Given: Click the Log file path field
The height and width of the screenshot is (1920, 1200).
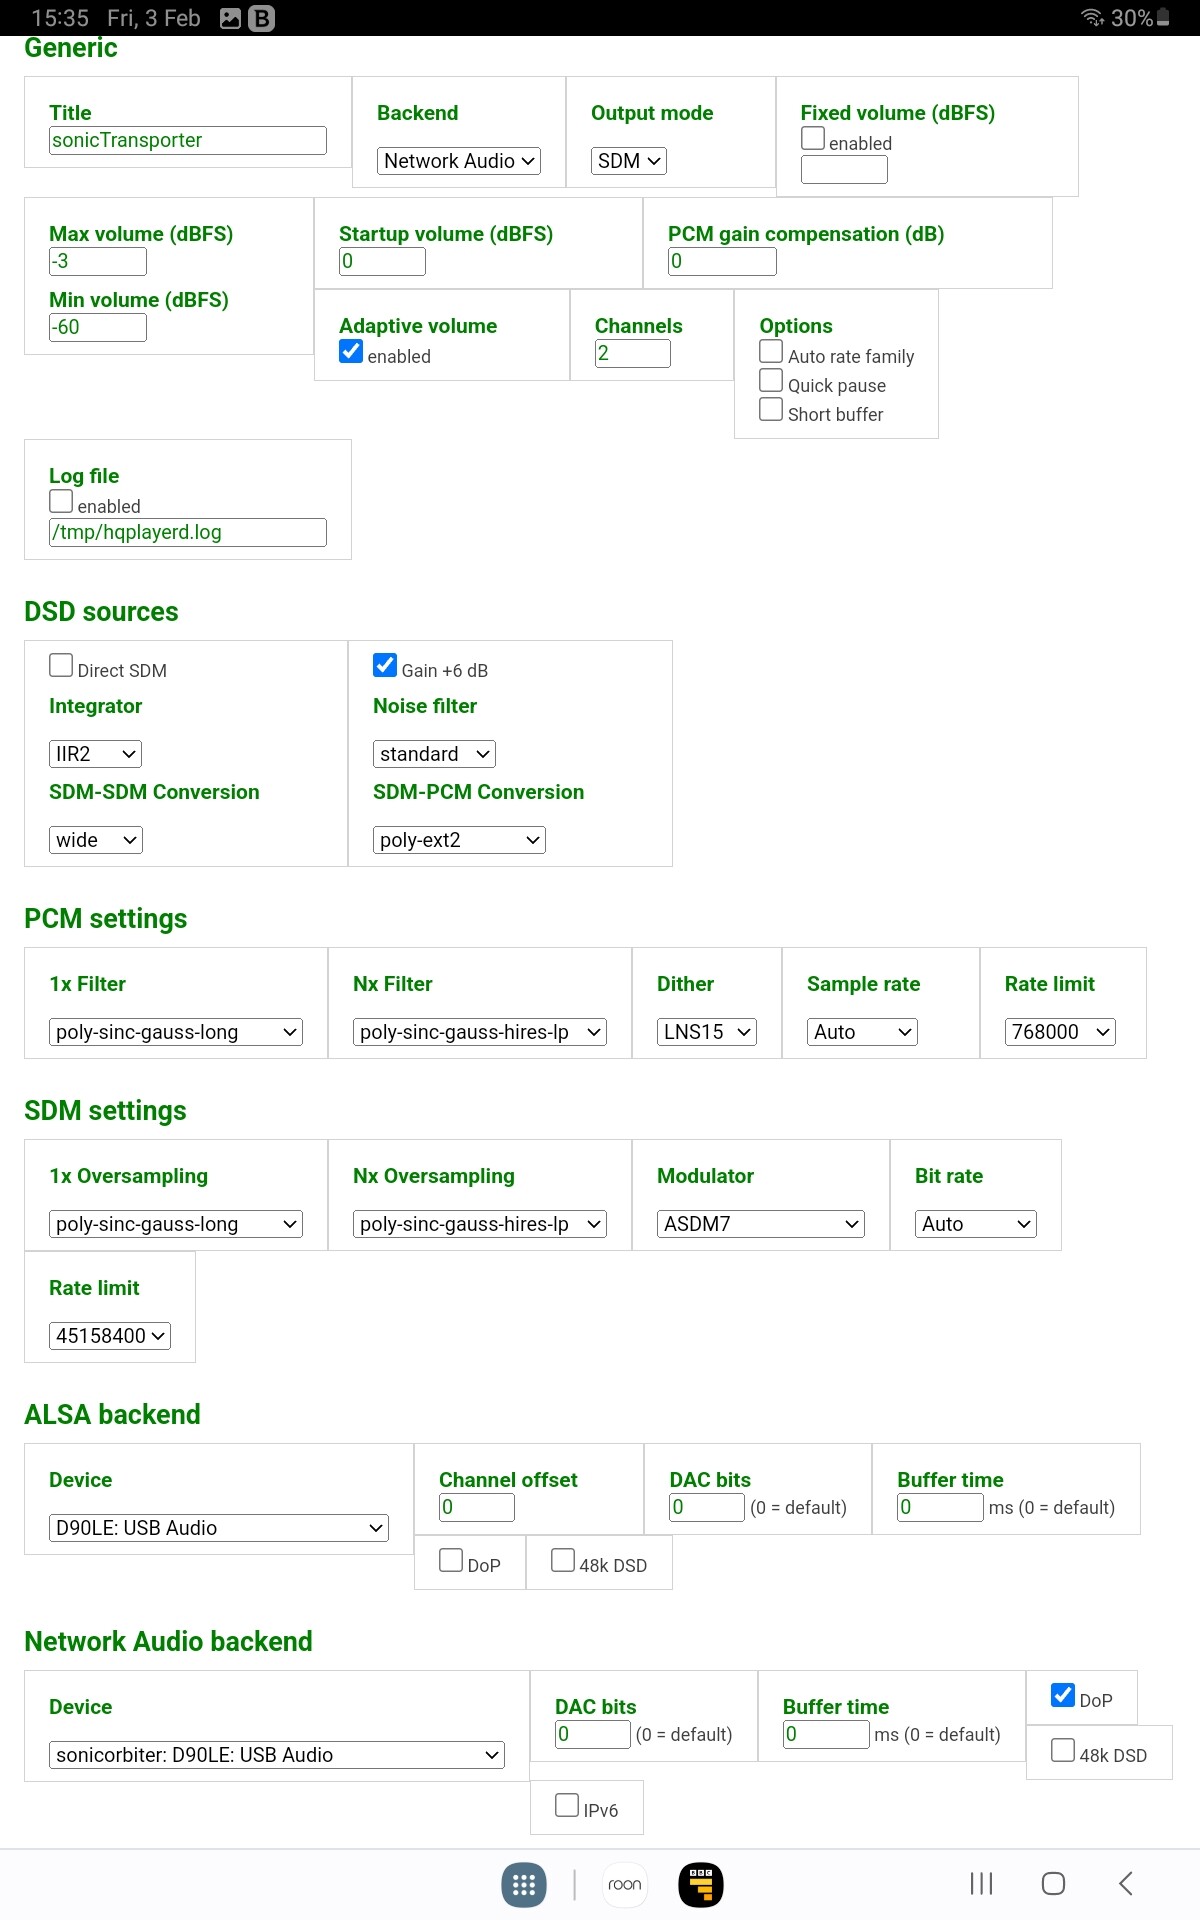Looking at the screenshot, I should 188,532.
